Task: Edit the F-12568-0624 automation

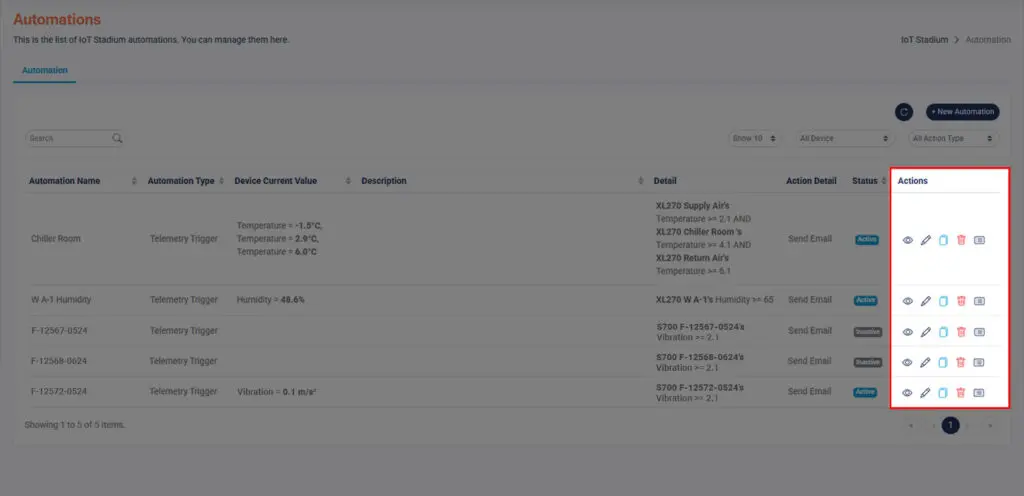Action: (x=925, y=362)
